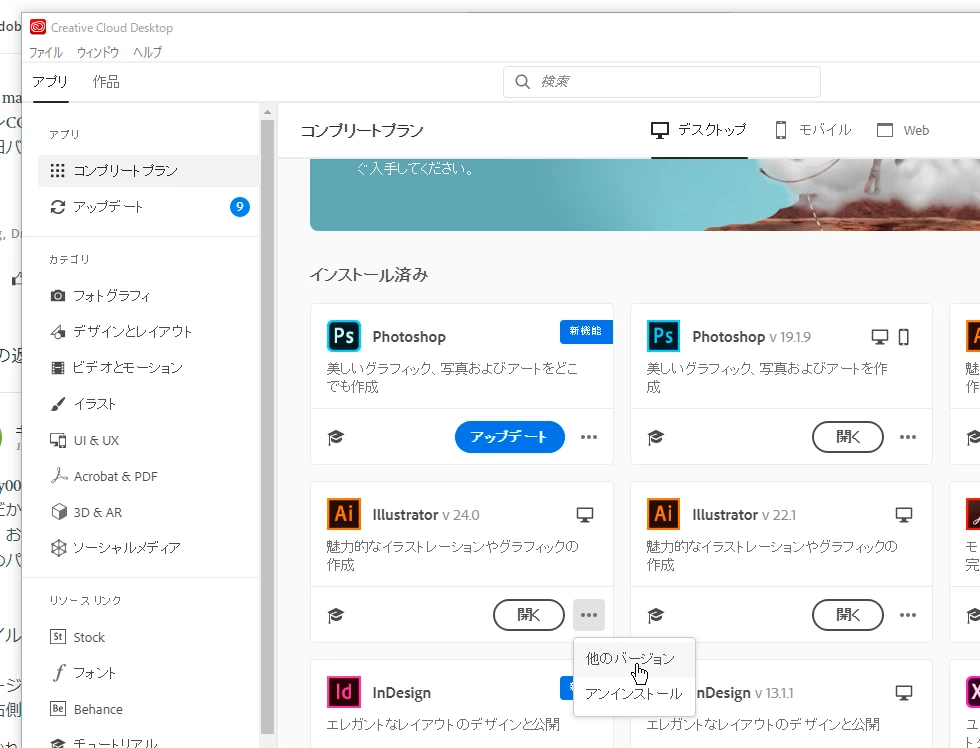The height and width of the screenshot is (748, 980).
Task: Open Photoshop v 19.1.9 with 開く
Action: (x=848, y=437)
